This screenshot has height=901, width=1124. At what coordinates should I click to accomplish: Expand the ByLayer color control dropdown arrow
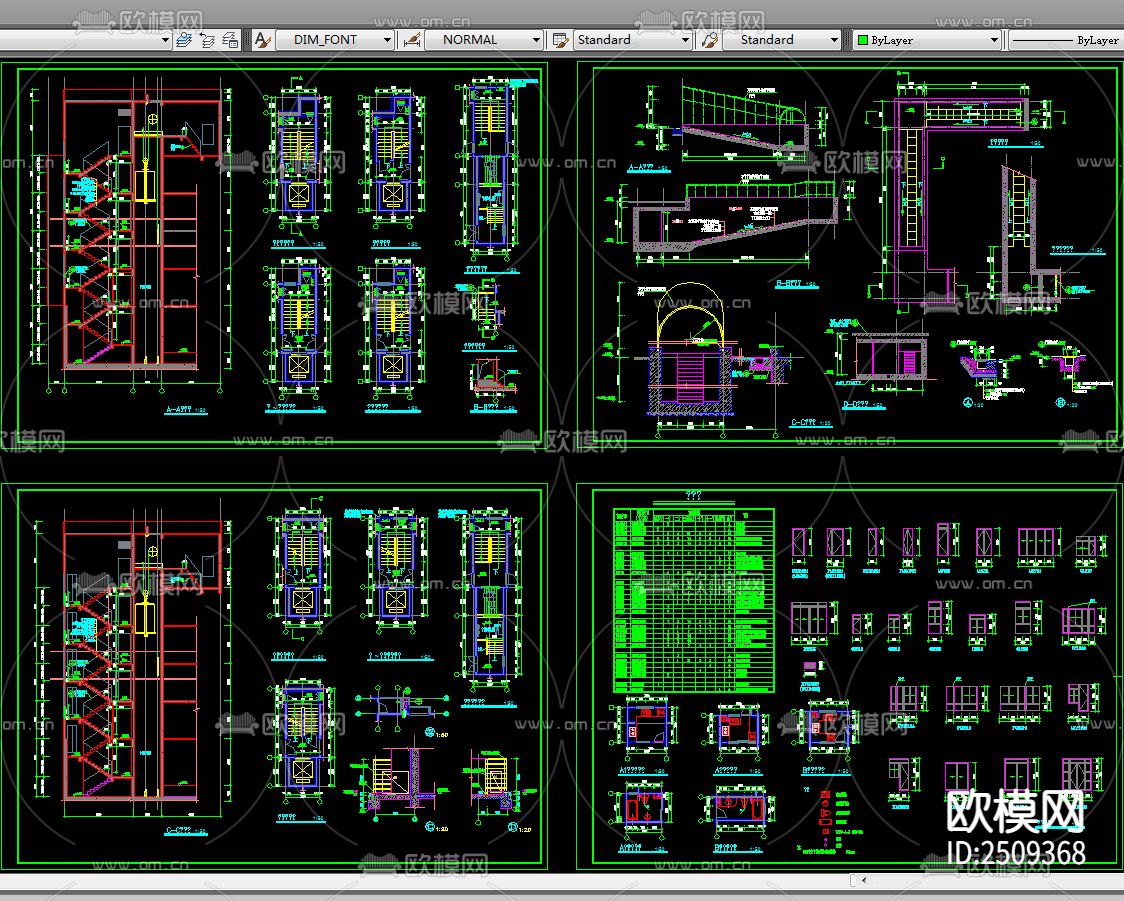[x=994, y=40]
